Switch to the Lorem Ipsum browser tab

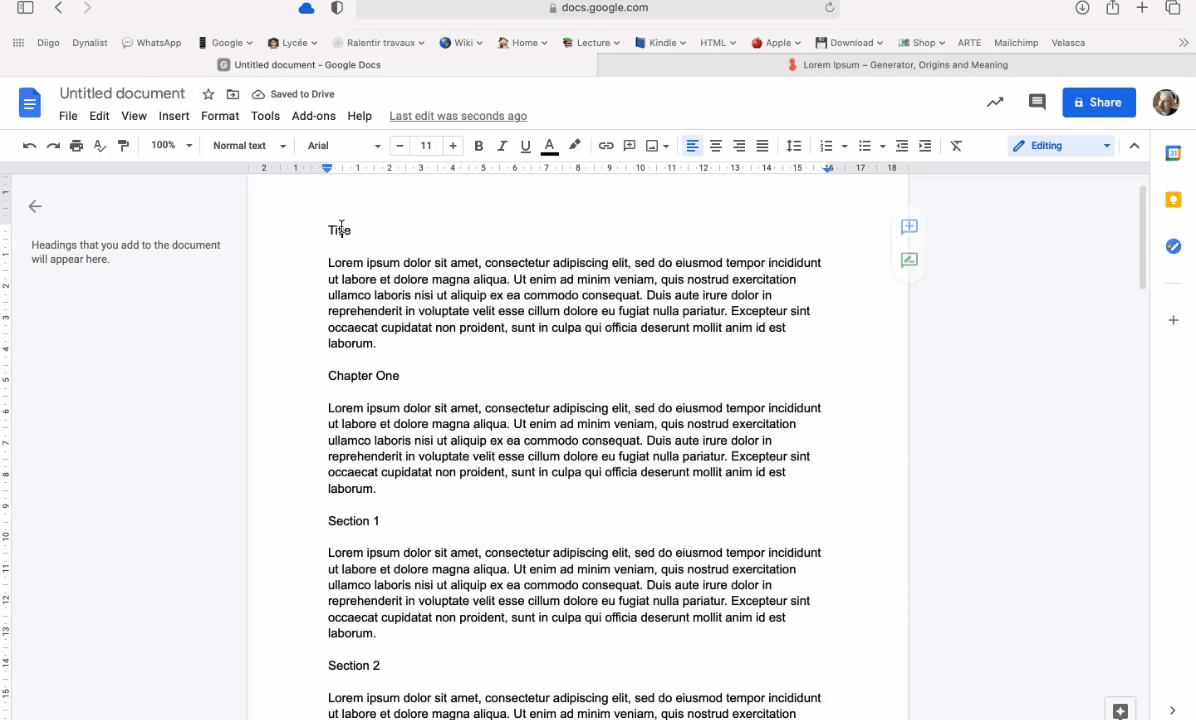pos(897,65)
